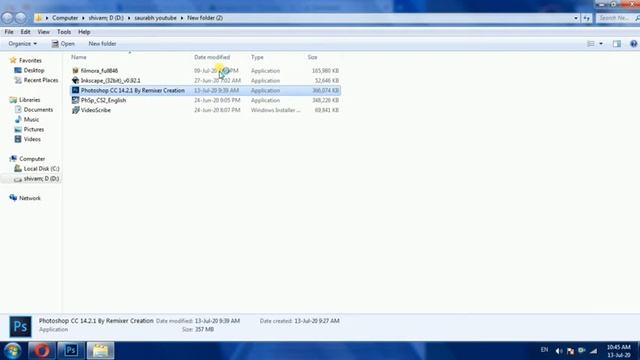The height and width of the screenshot is (360, 640).
Task: Select the VideoScribe file name
Action: tap(96, 110)
